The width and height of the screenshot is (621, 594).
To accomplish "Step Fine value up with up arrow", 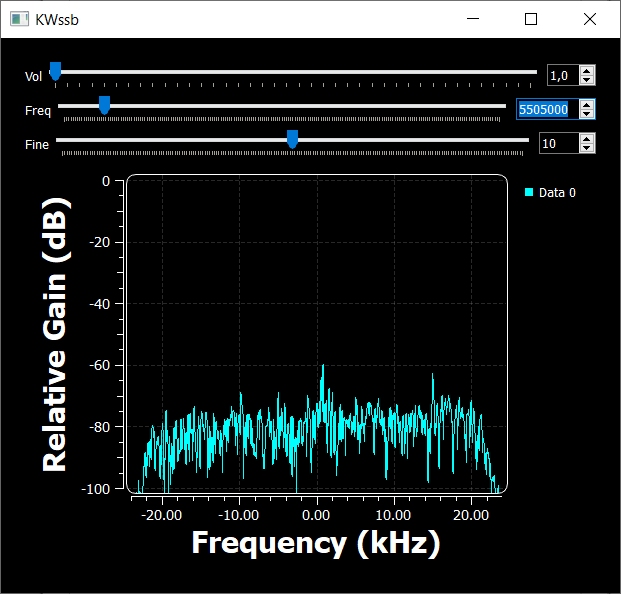I will (x=587, y=139).
